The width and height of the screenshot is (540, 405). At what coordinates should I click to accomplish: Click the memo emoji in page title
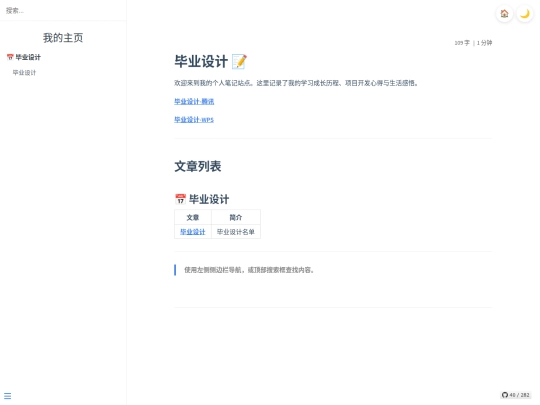coord(239,62)
